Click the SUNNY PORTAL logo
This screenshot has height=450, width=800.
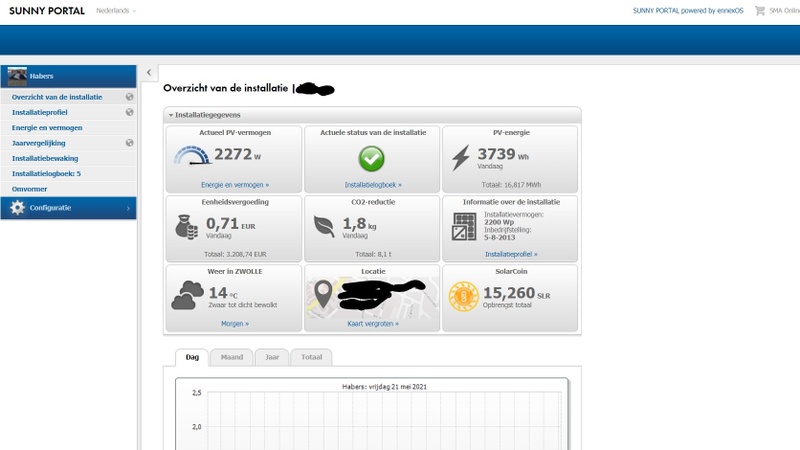click(x=47, y=11)
